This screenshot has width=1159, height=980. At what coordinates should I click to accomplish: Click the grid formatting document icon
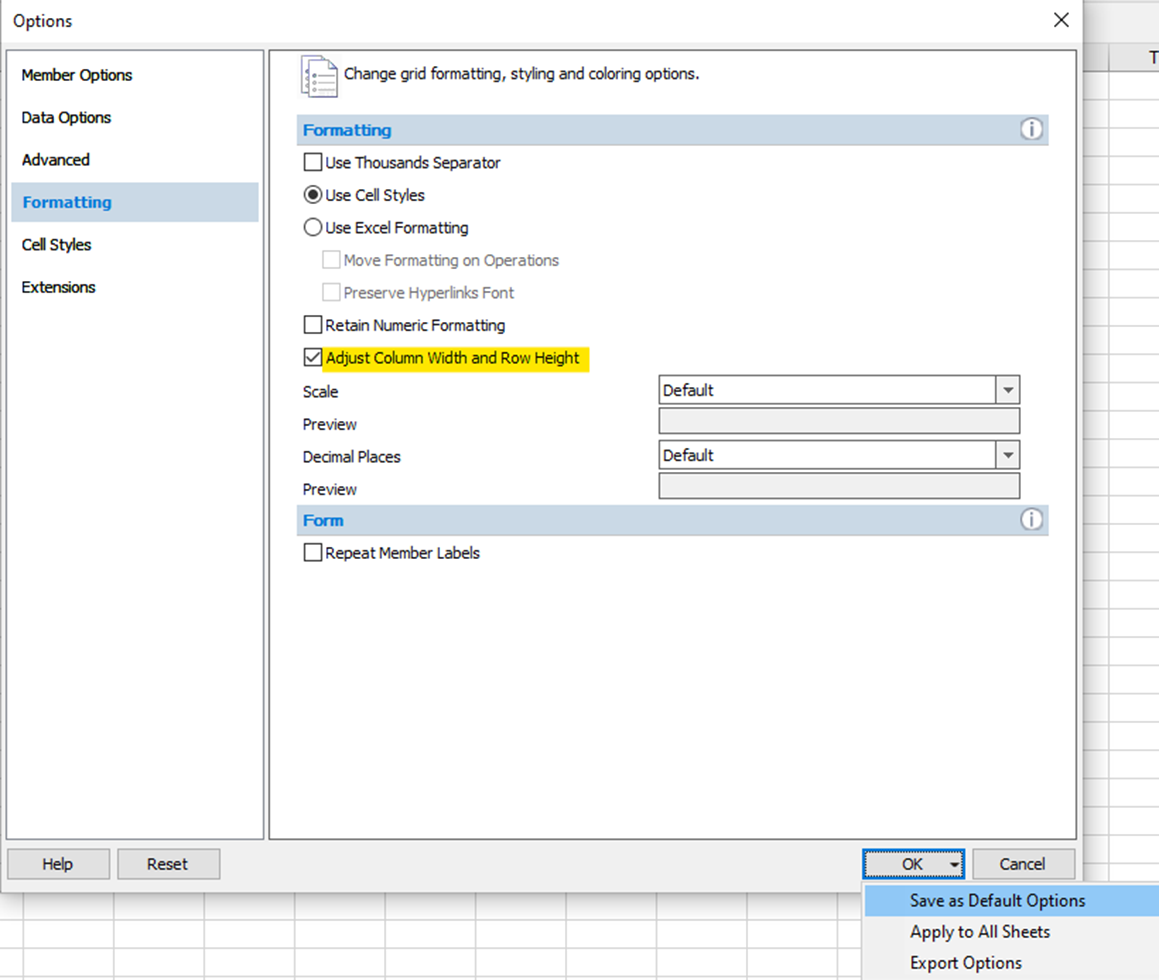click(319, 76)
